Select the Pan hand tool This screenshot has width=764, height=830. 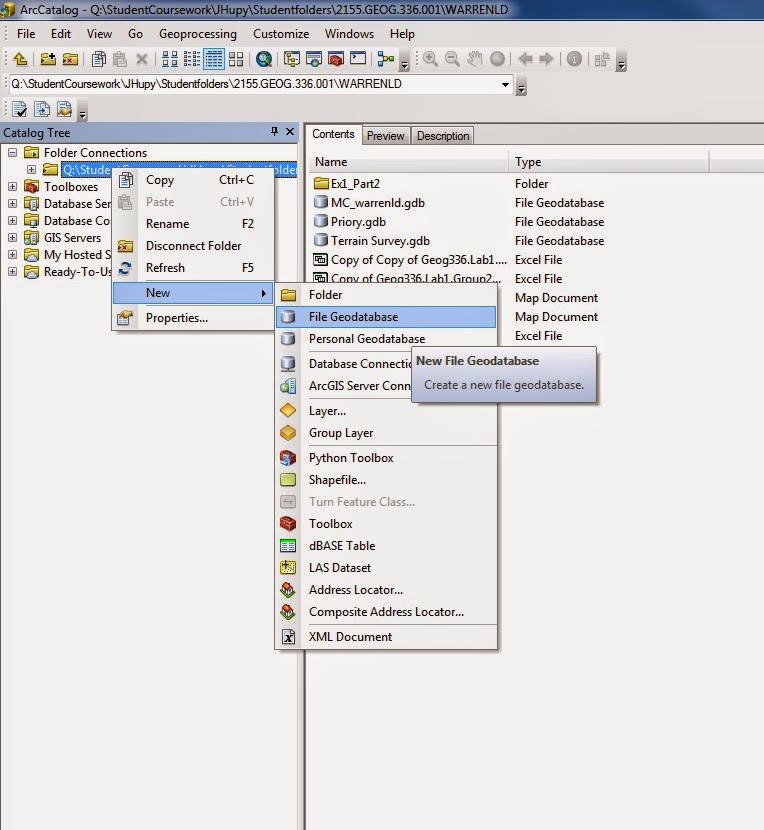474,59
